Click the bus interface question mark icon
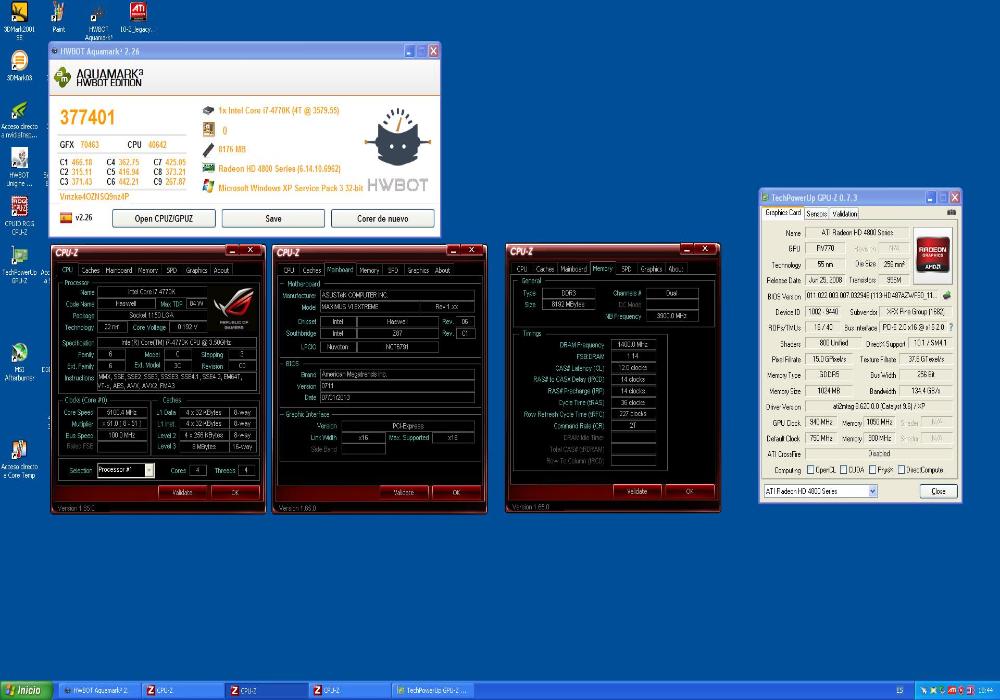Viewport: 1000px width, 700px height. click(951, 327)
